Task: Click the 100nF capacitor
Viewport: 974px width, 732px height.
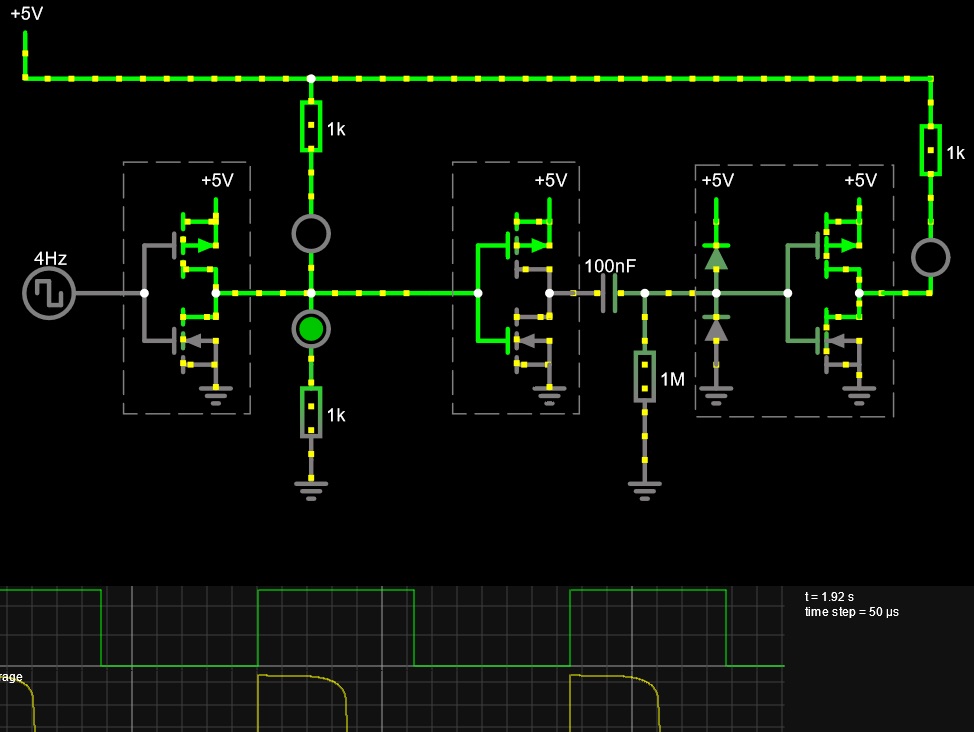Action: (609, 293)
